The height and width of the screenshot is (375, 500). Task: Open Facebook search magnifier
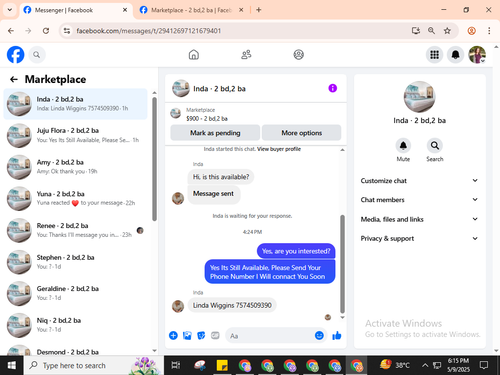pos(37,55)
